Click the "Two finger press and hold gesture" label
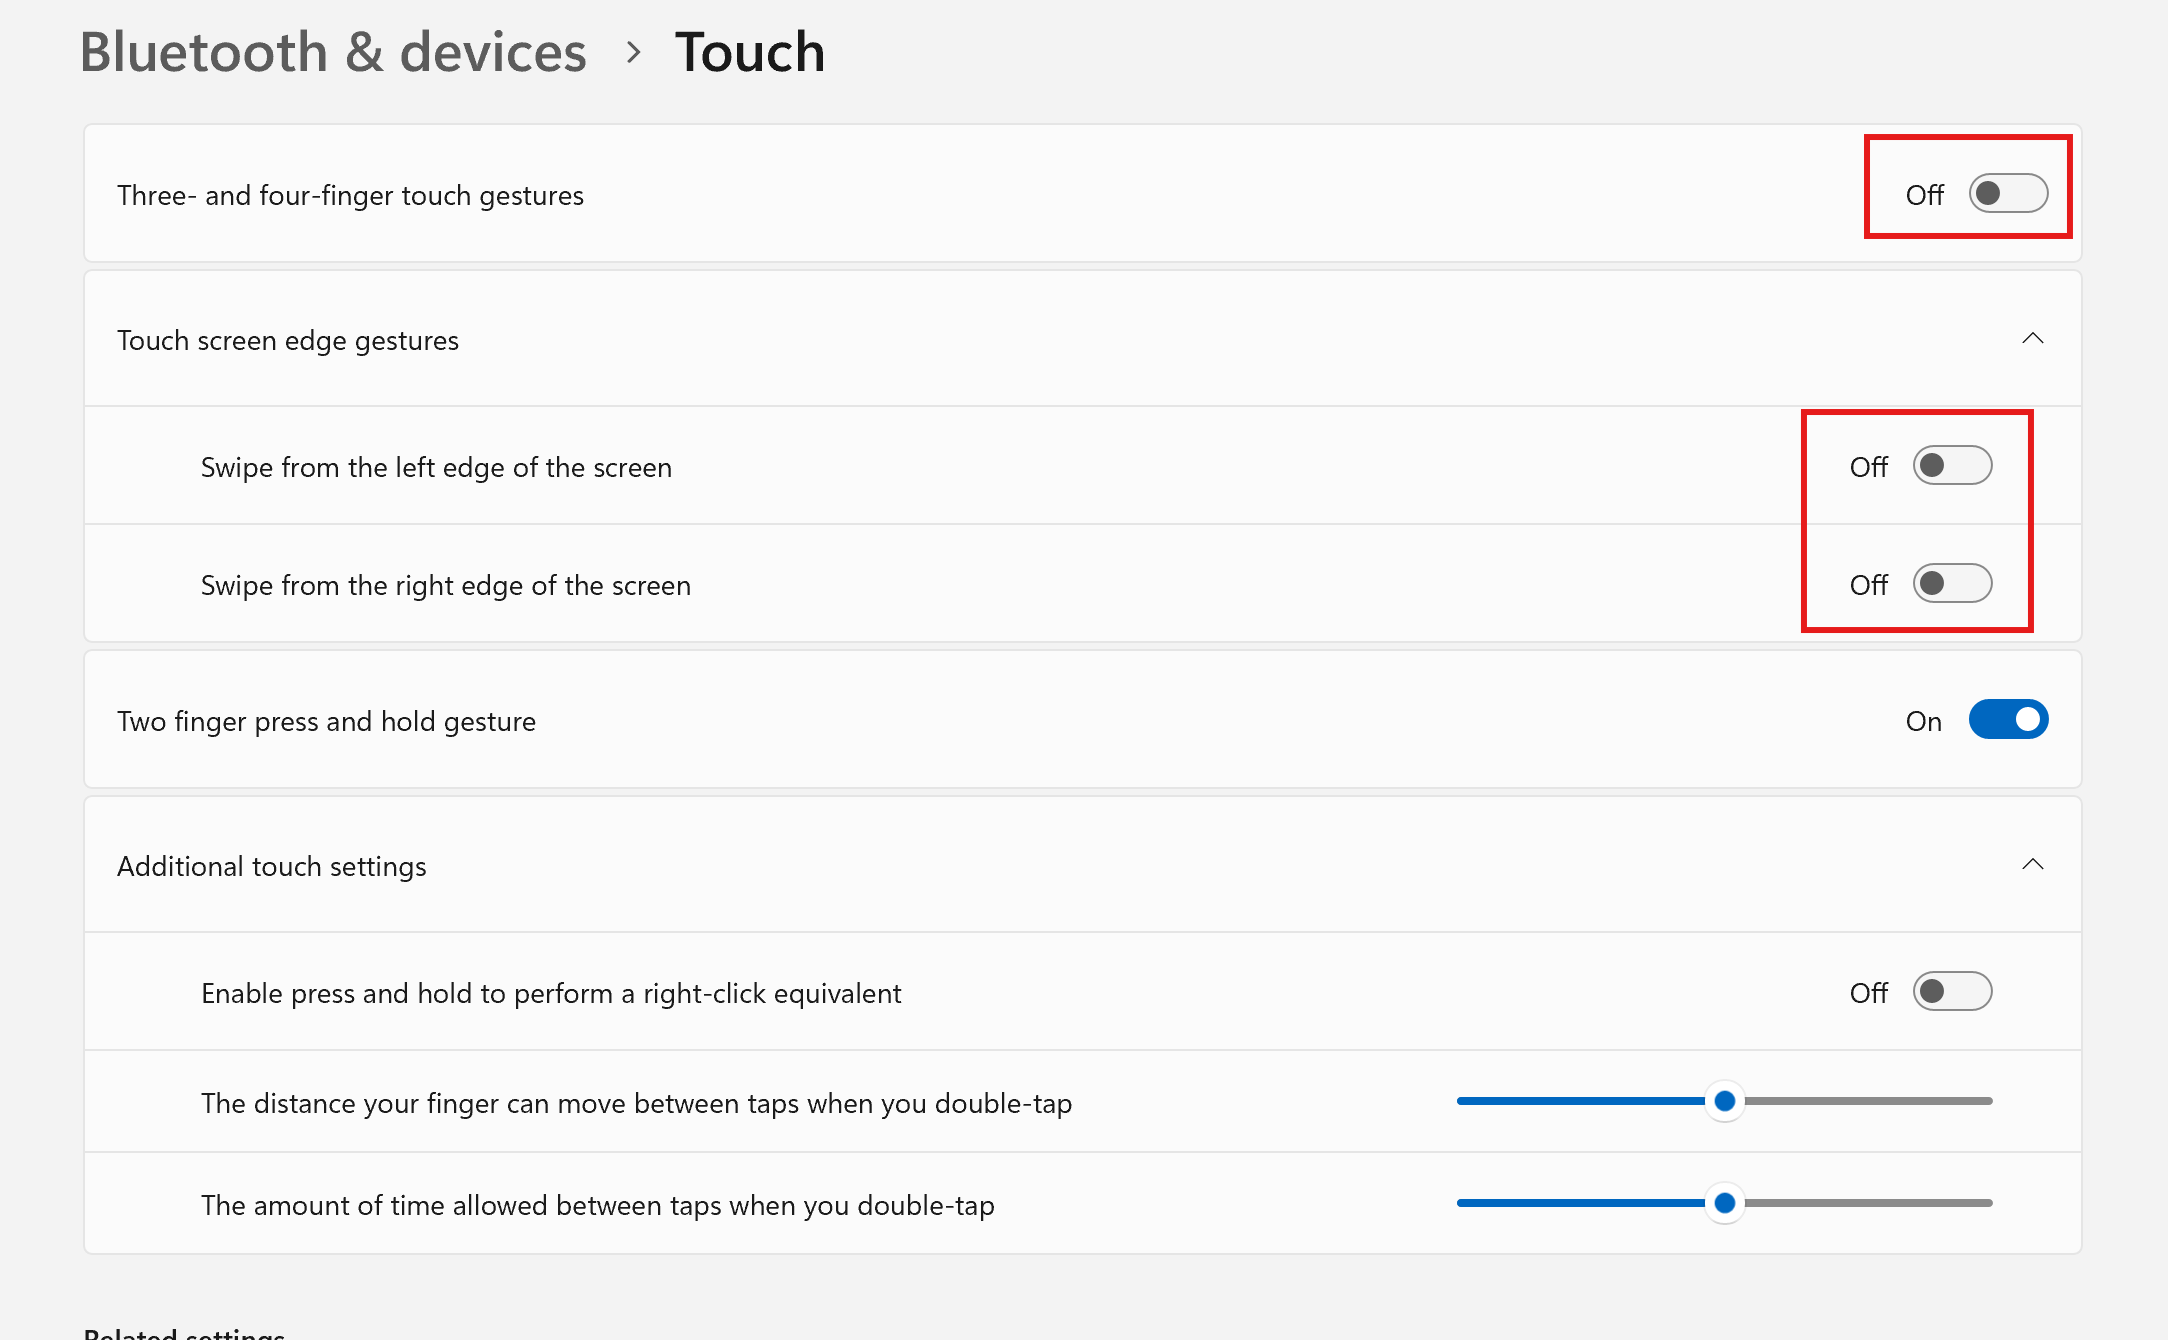The height and width of the screenshot is (1340, 2168). click(326, 721)
